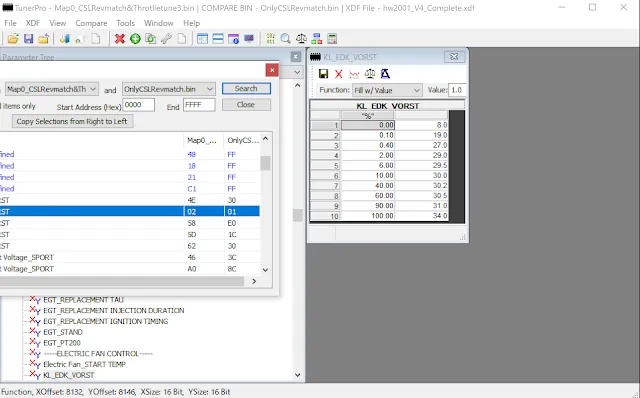Image resolution: width=640 pixels, height=398 pixels.
Task: Click the Parameter Tree scroll down arrow
Action: (297, 375)
